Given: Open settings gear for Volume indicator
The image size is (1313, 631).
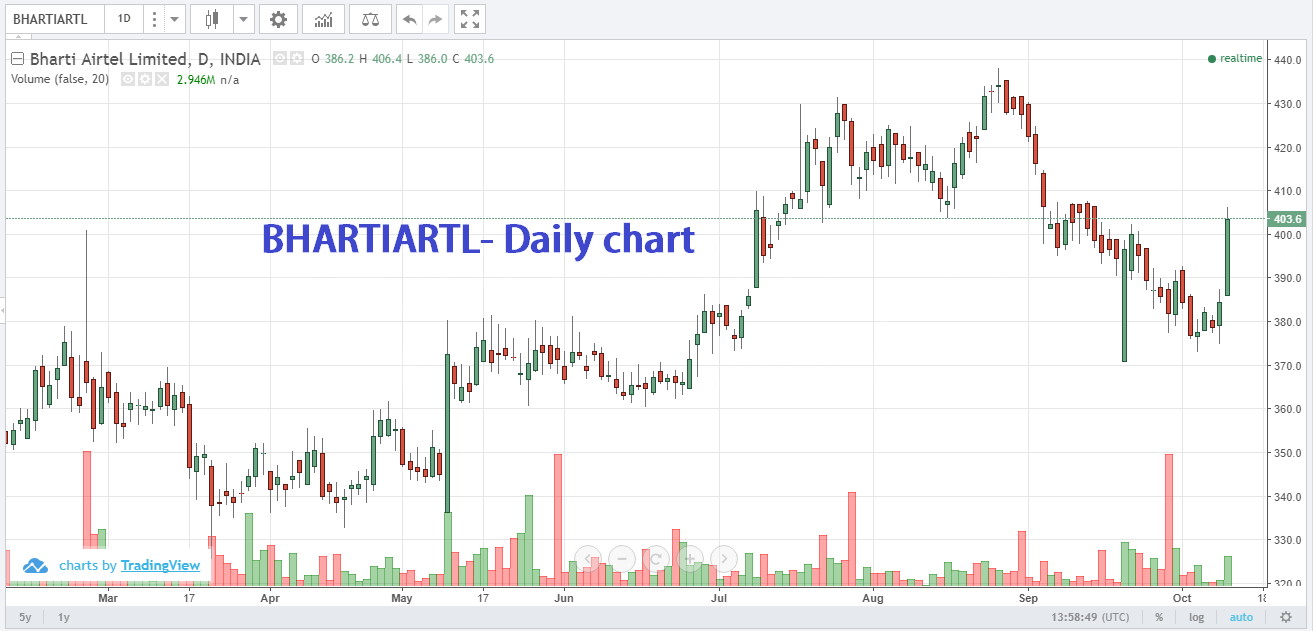Looking at the screenshot, I should [x=144, y=79].
